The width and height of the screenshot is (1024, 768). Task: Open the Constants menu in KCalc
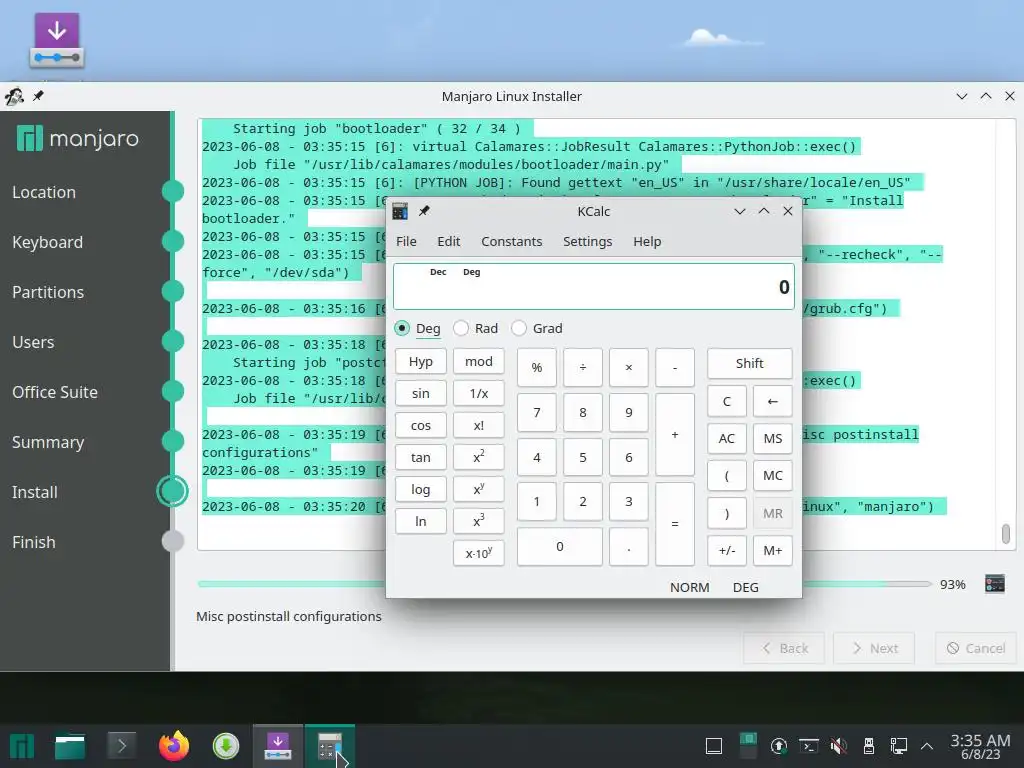511,242
